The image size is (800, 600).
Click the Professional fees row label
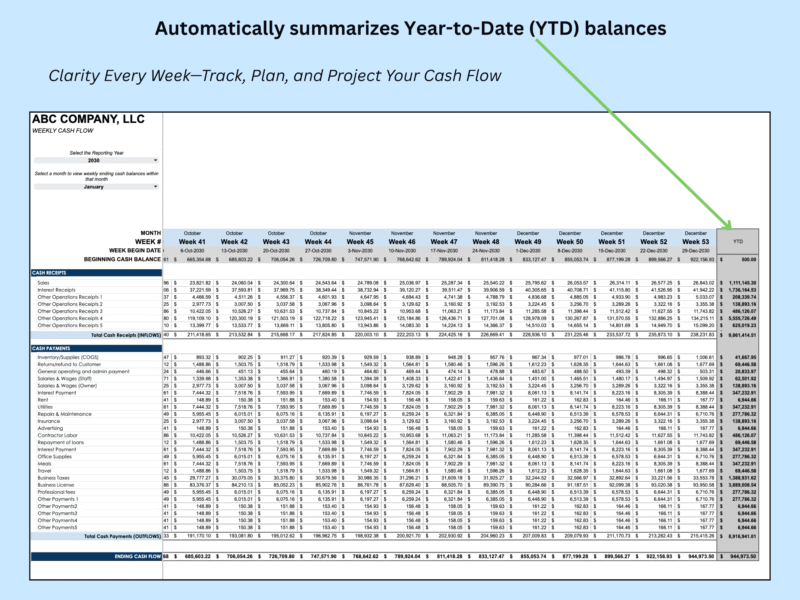[x=56, y=492]
